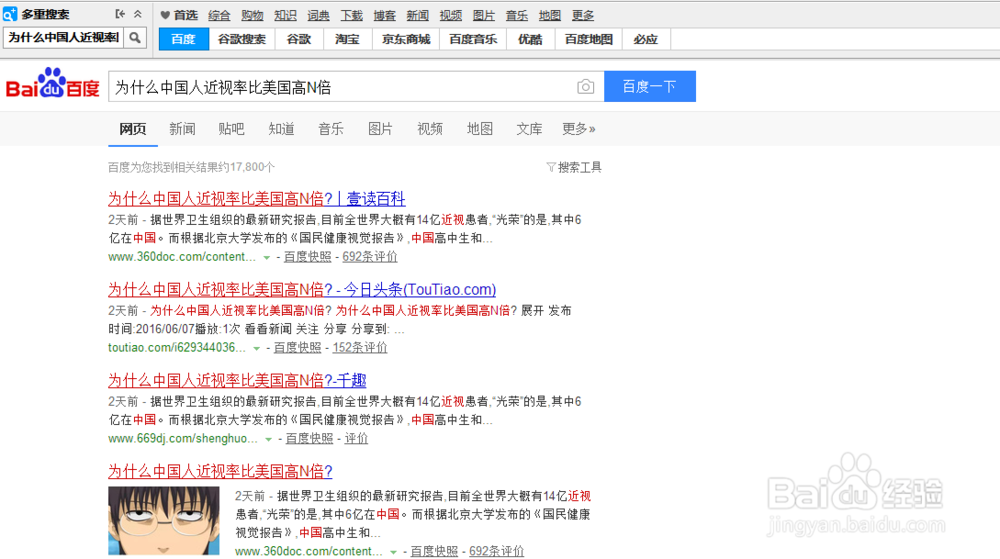
Task: Select the 视频 category in top bar
Action: [451, 15]
